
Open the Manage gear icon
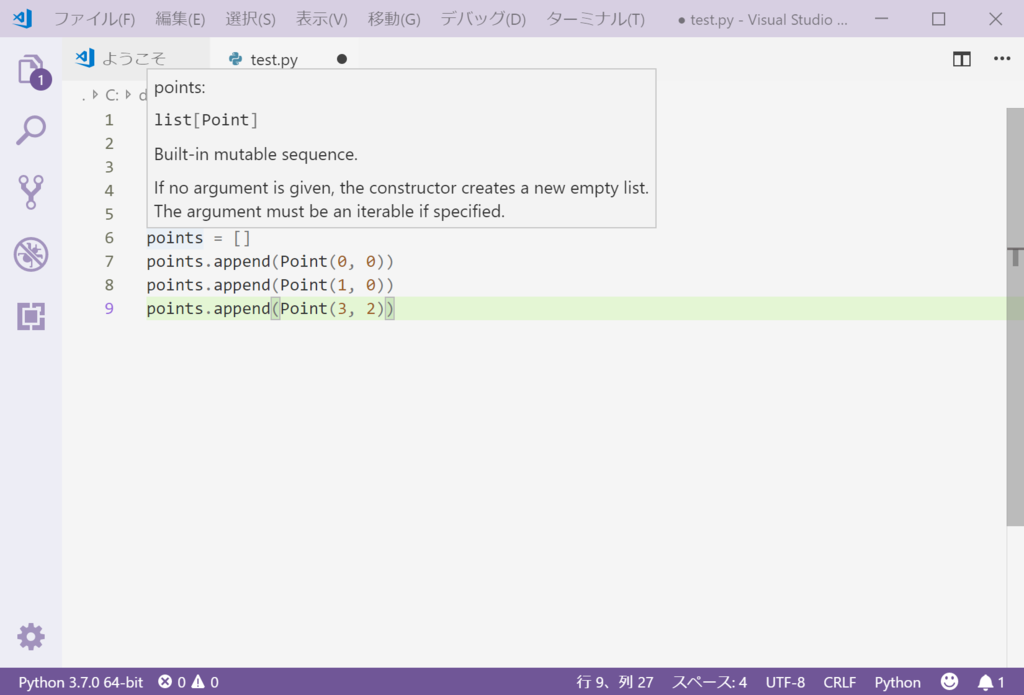point(31,636)
